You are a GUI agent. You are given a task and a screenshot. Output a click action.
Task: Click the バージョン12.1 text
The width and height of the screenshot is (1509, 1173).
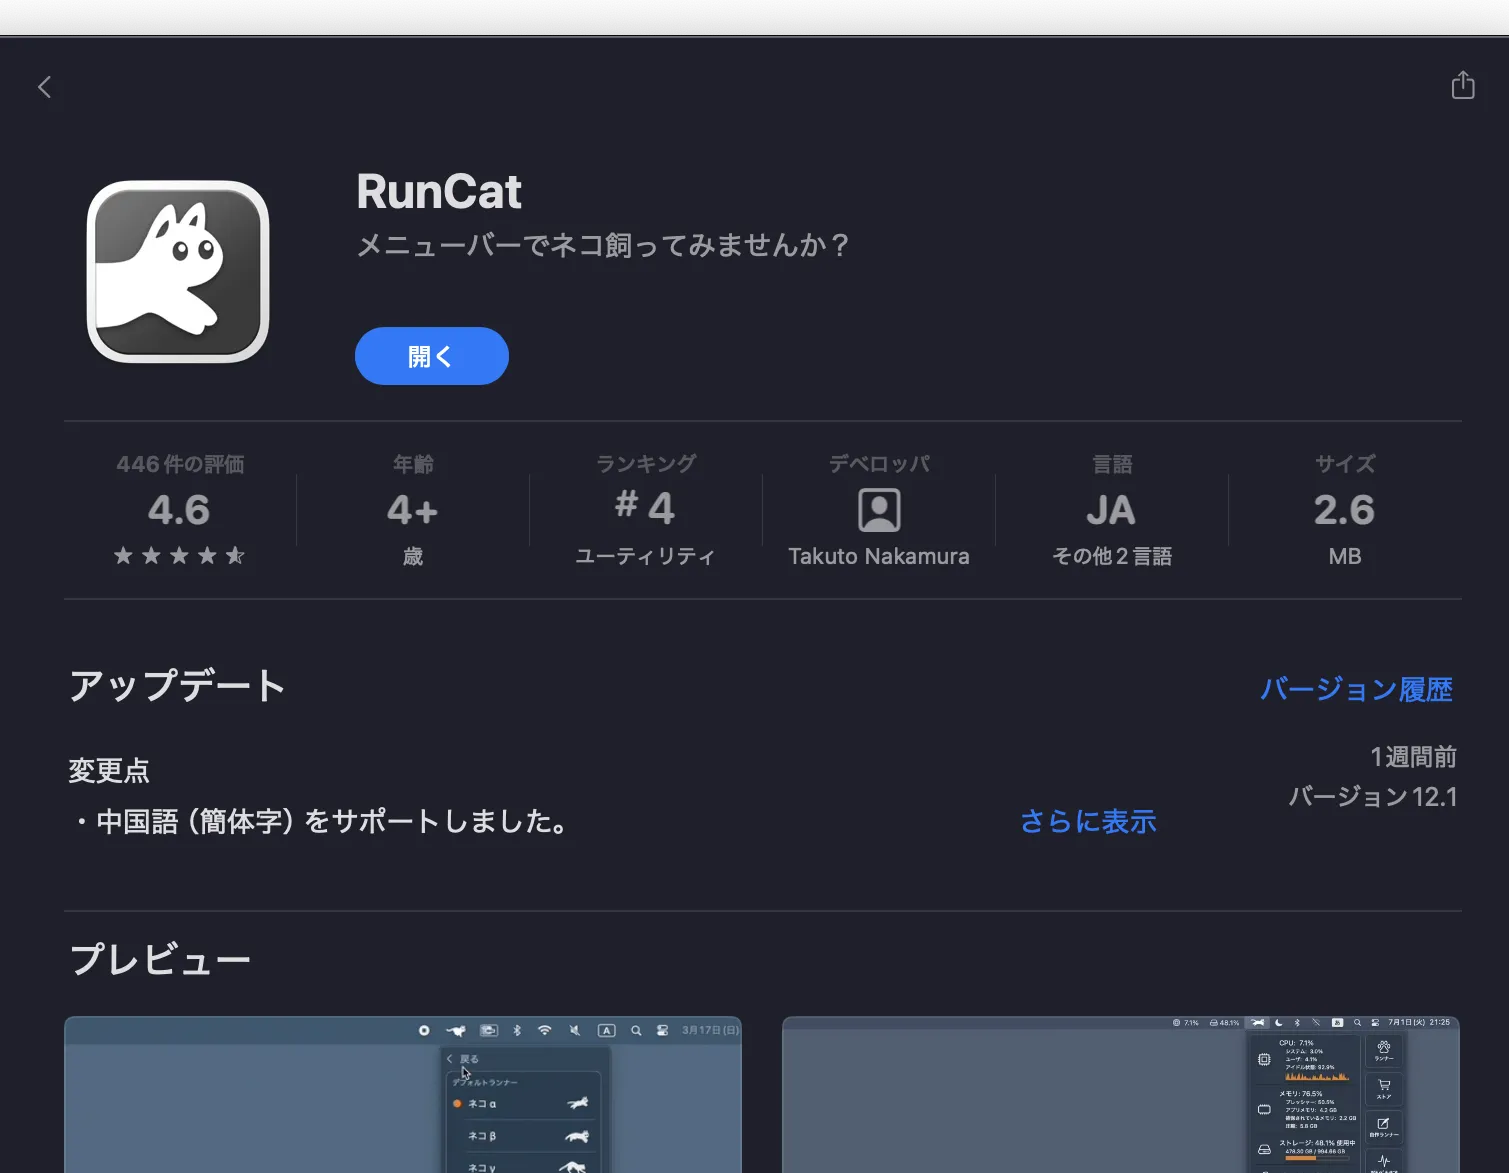pyautogui.click(x=1372, y=797)
